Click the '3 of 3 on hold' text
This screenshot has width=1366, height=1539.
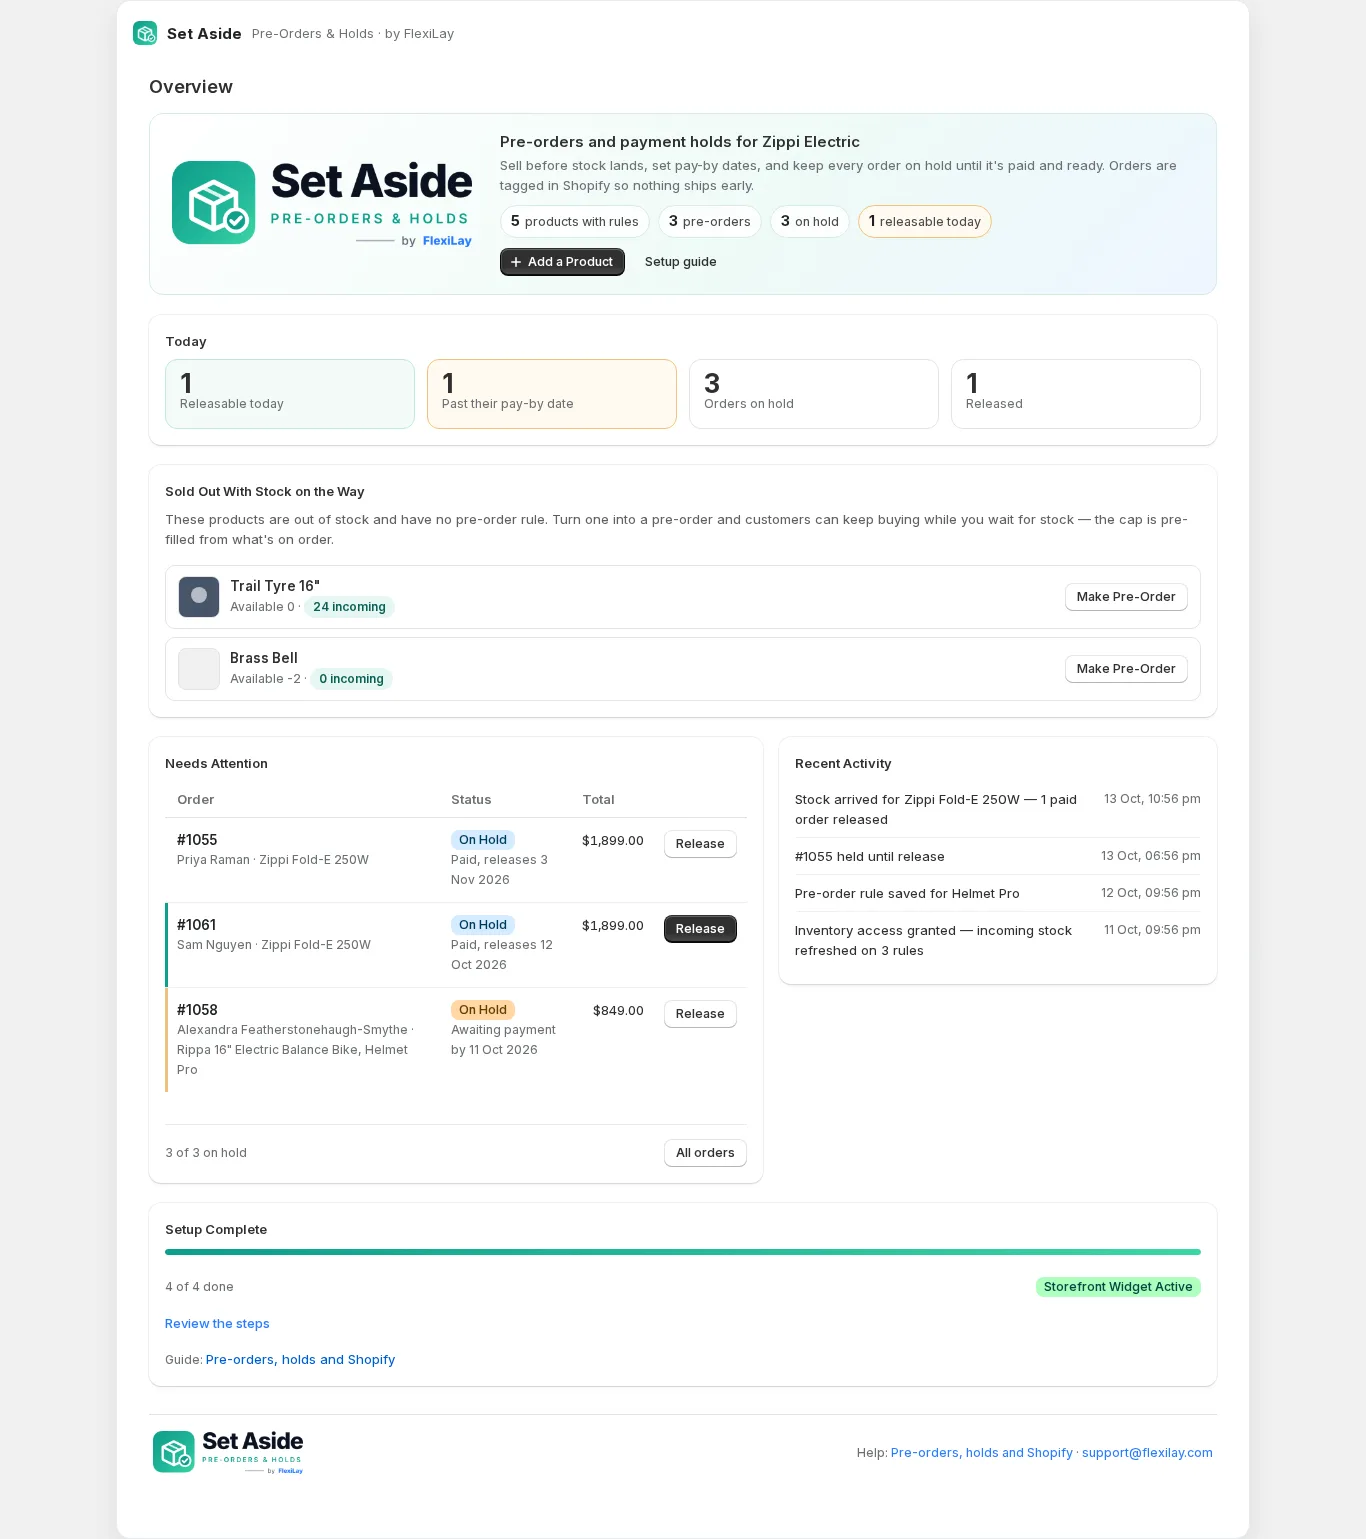206,1153
